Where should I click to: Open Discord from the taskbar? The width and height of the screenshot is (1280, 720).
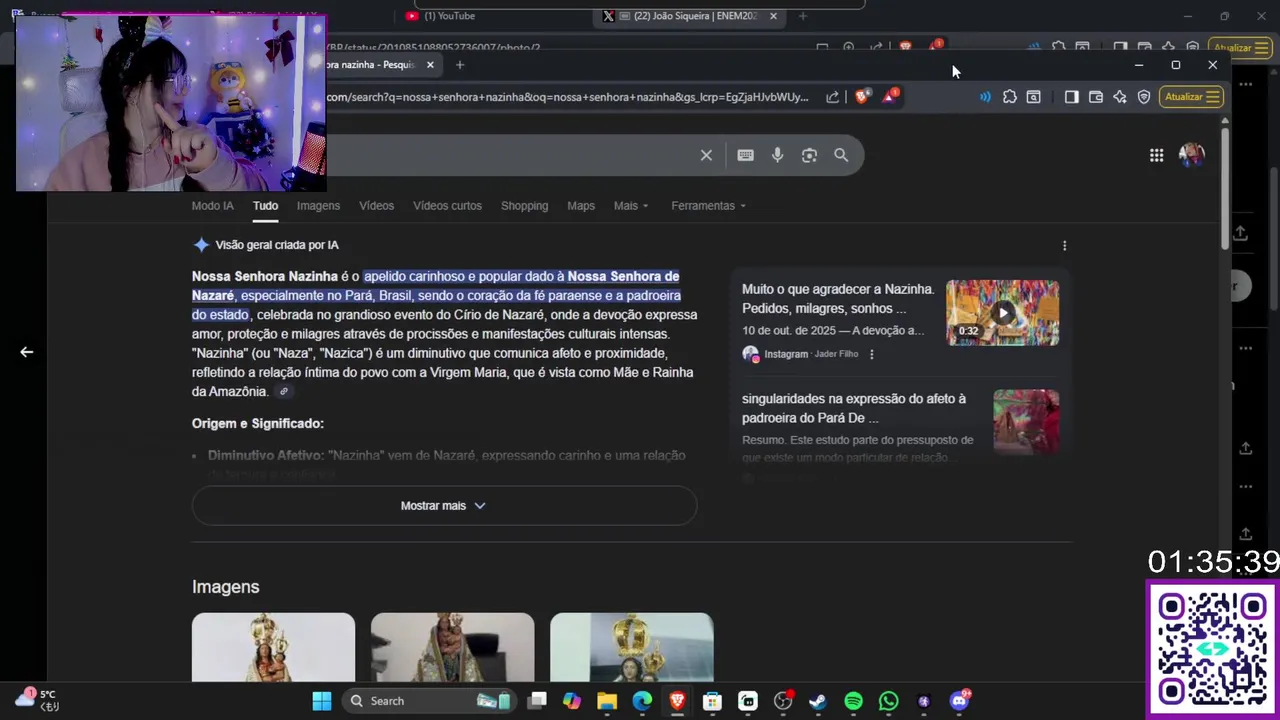click(x=959, y=700)
